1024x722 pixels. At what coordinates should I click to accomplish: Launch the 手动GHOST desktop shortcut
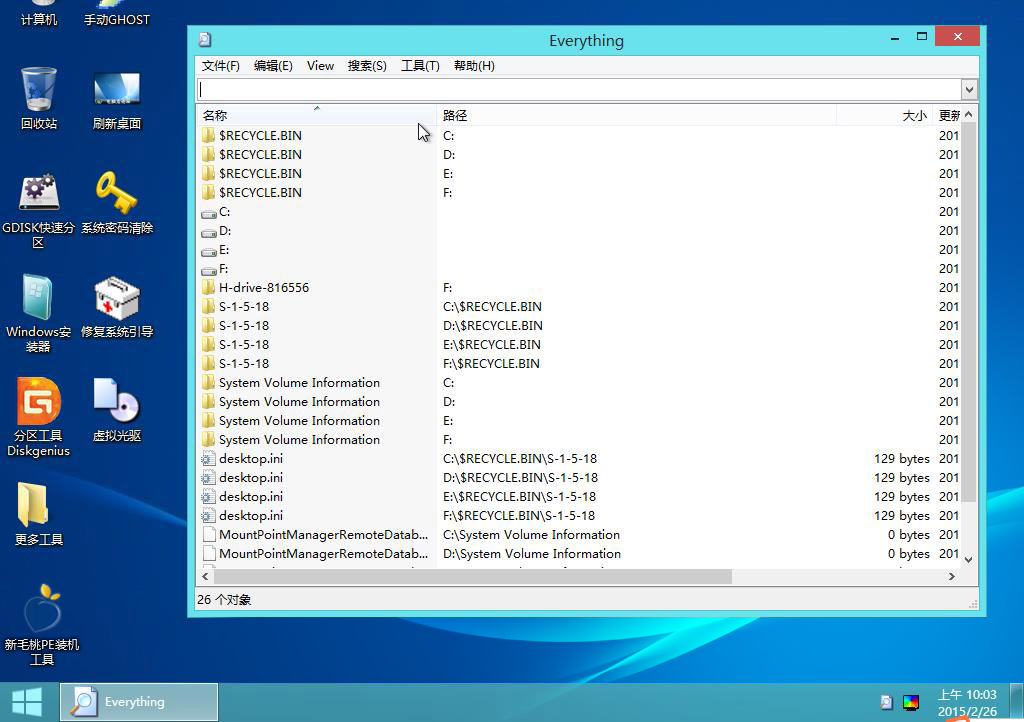click(x=117, y=13)
